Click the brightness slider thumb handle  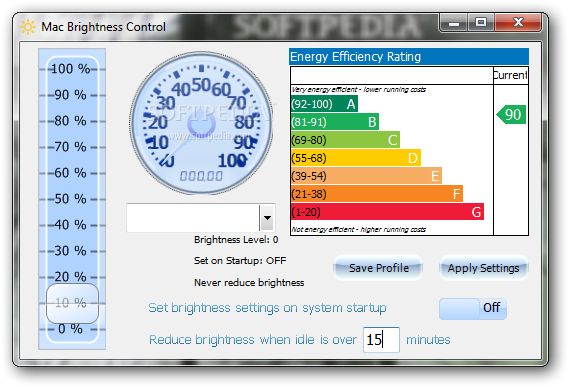pyautogui.click(x=73, y=304)
